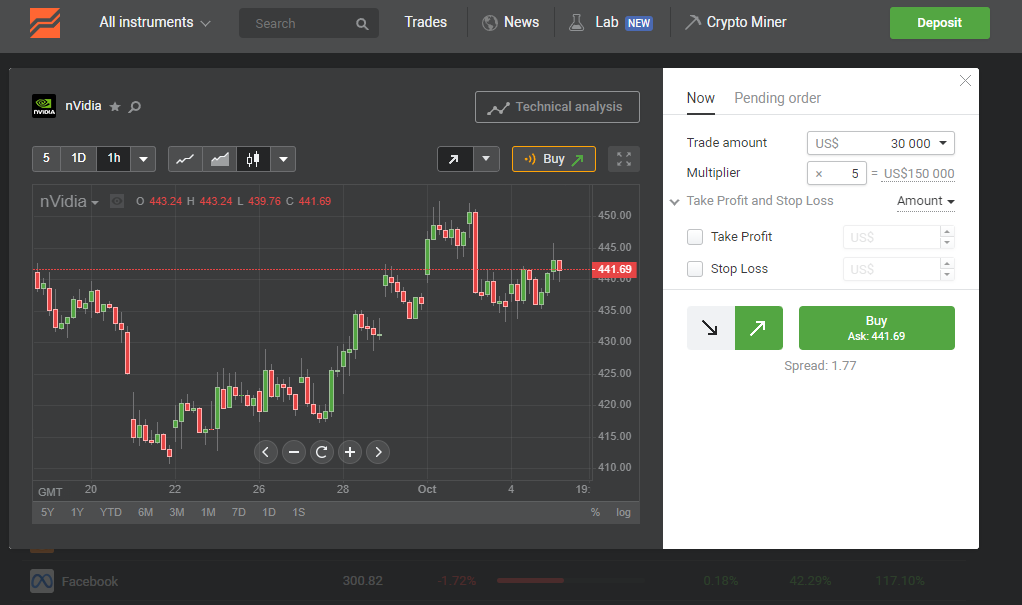Select area chart type
This screenshot has height=605, width=1022.
point(220,159)
